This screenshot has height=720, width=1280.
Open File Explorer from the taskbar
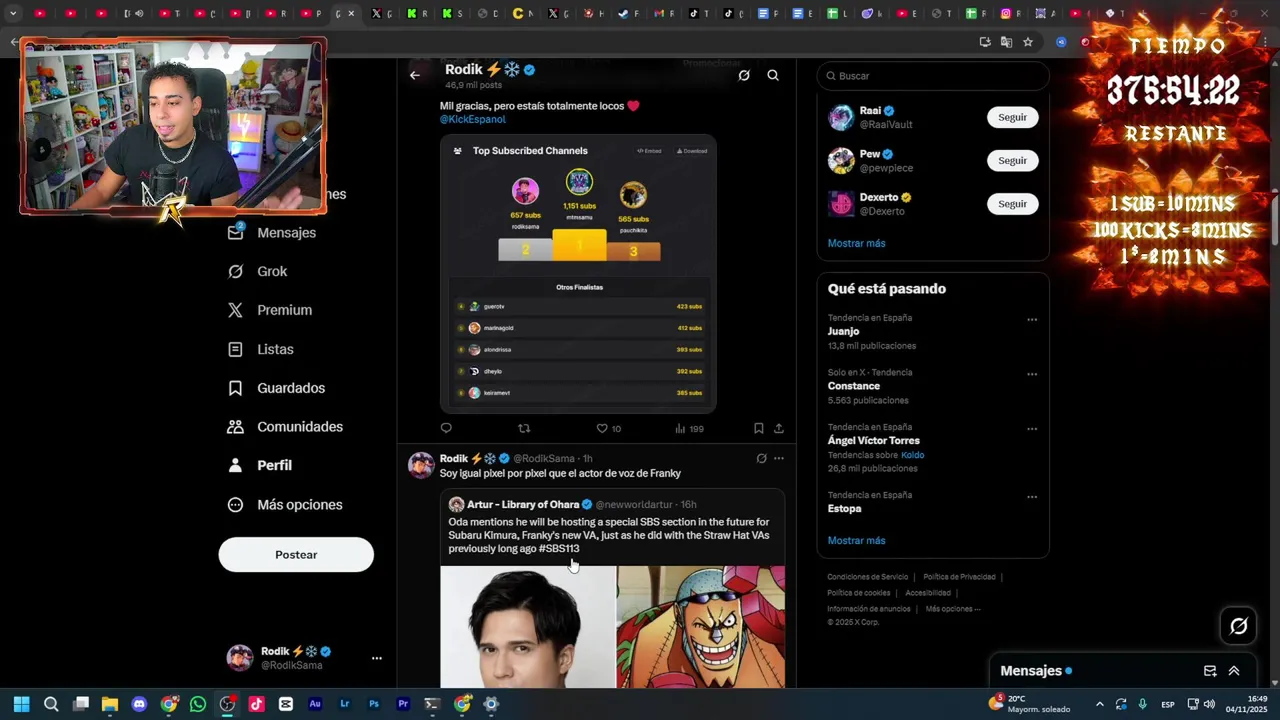[x=110, y=704]
